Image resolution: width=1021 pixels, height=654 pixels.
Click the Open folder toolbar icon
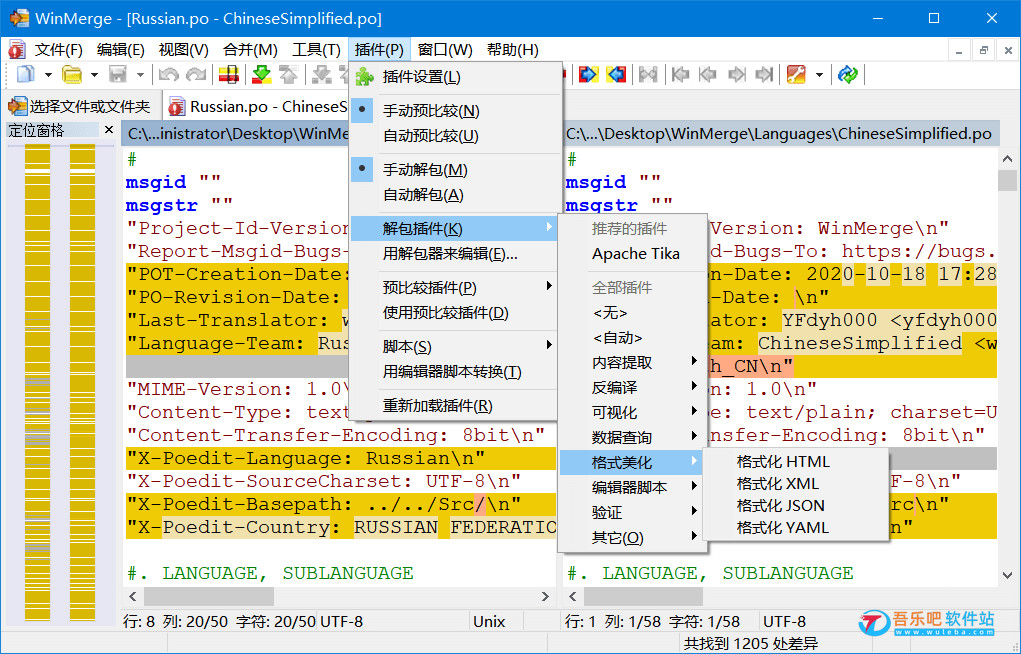pyautogui.click(x=71, y=74)
